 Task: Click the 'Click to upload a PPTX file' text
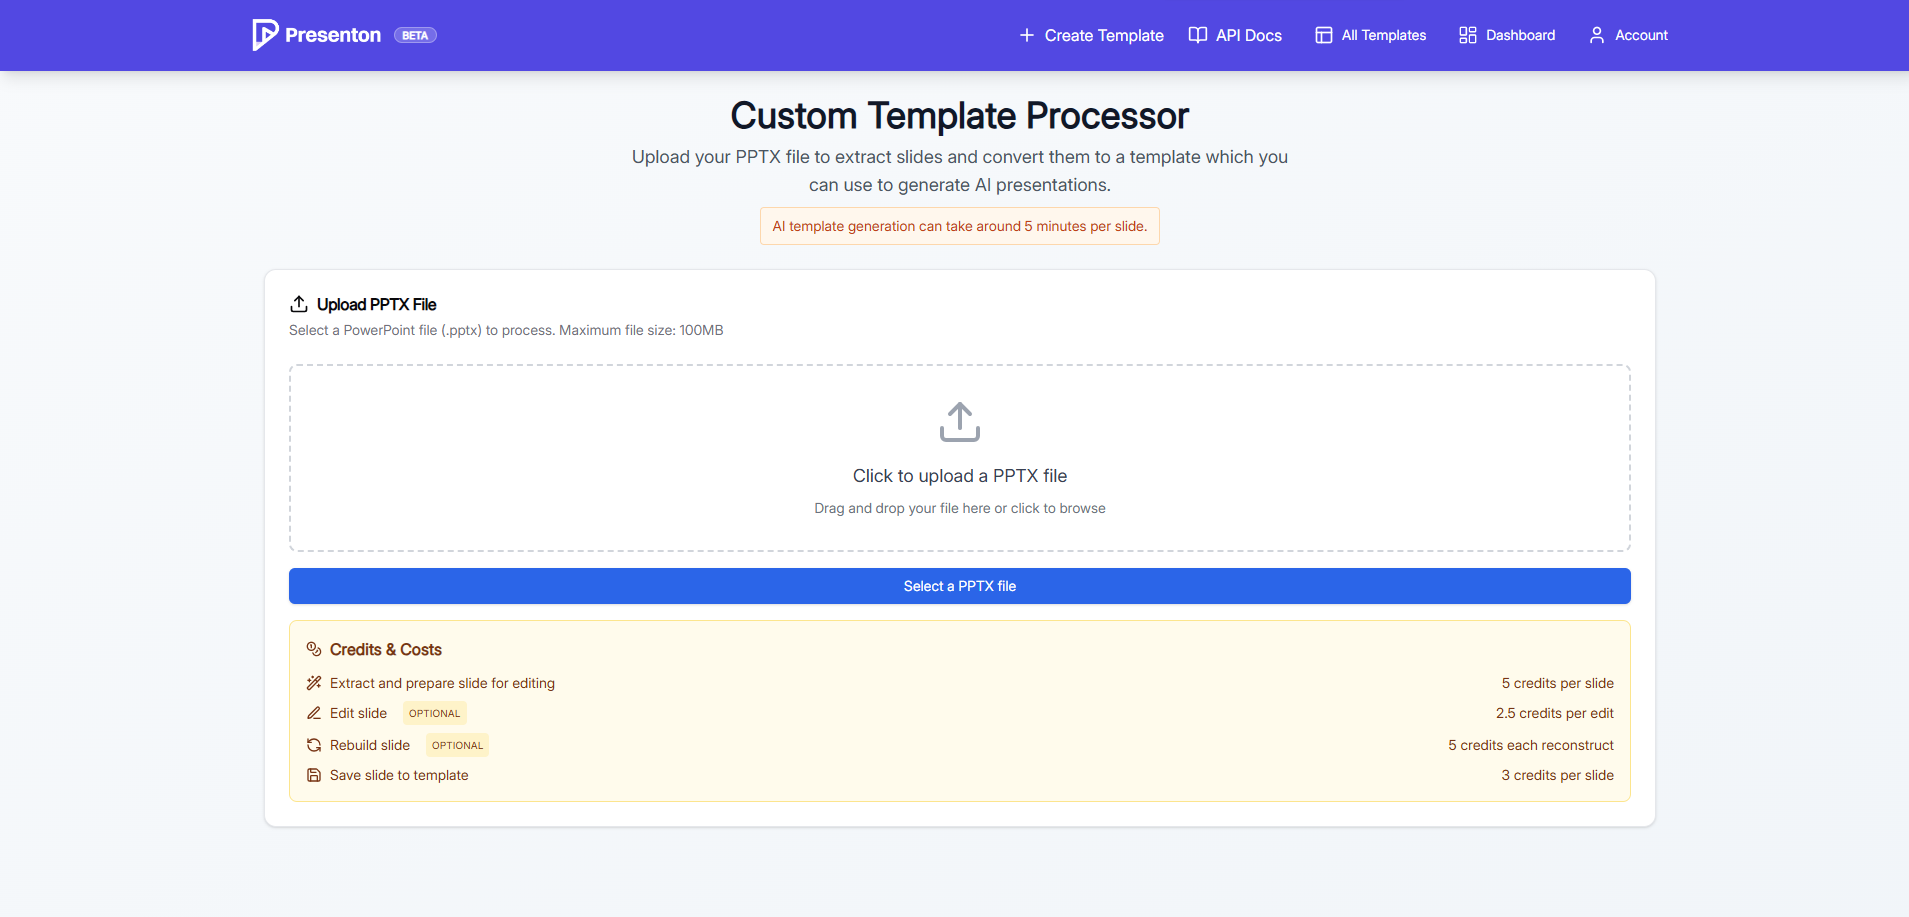tap(959, 476)
